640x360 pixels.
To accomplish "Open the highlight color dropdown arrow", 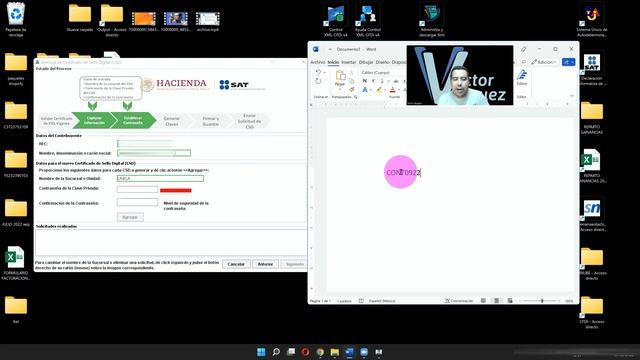I will [385, 89].
